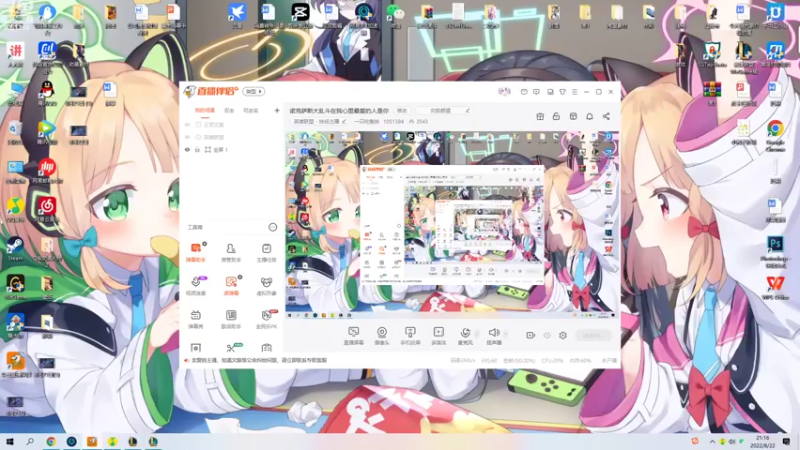The width and height of the screenshot is (800, 450).
Task: Open the 虚拟形象 bear-face tool
Action: tap(266, 286)
